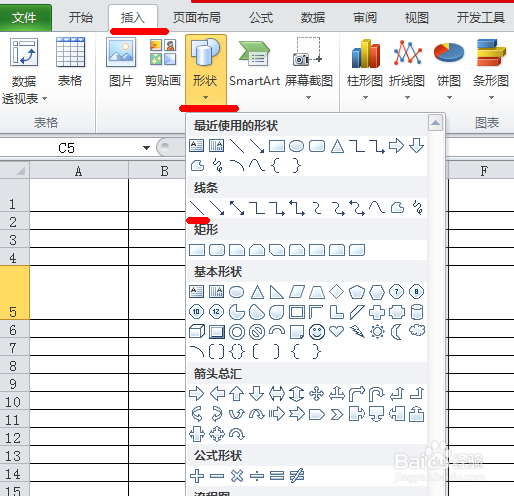Image resolution: width=514 pixels, height=496 pixels.
Task: Select the straight line shape under 线条
Action: 197,208
